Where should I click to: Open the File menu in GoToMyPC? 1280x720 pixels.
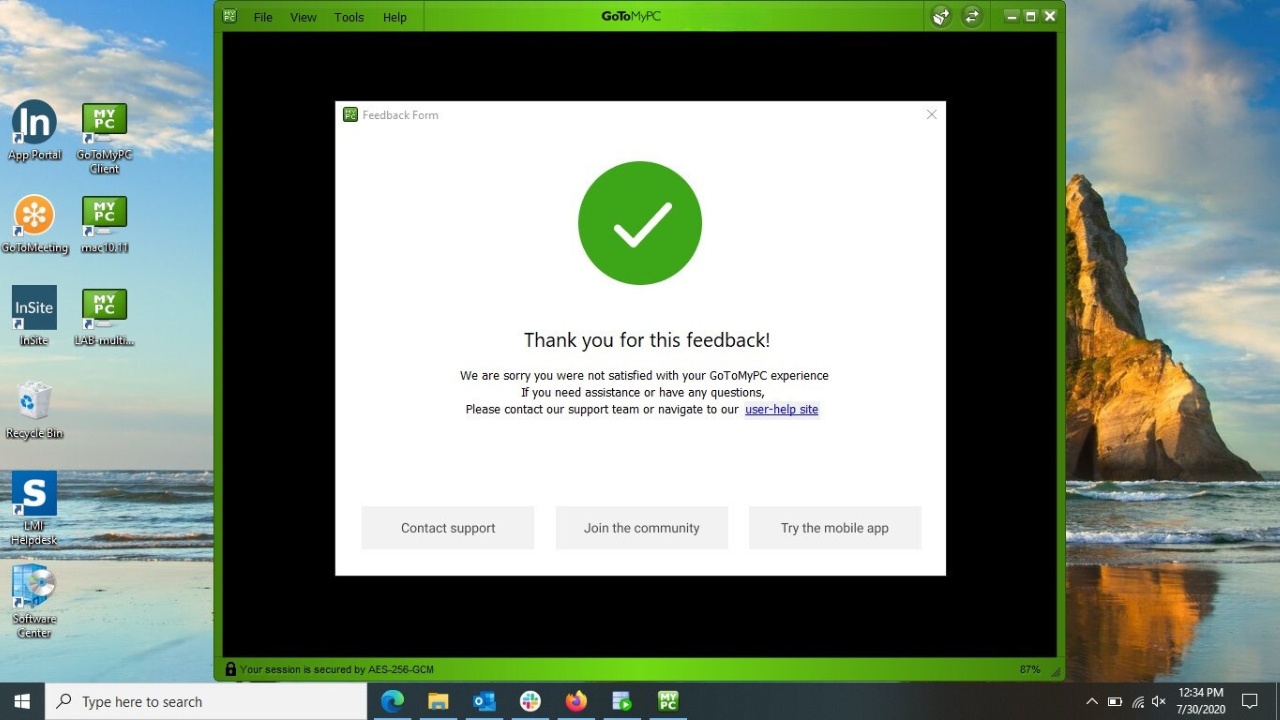click(x=263, y=17)
